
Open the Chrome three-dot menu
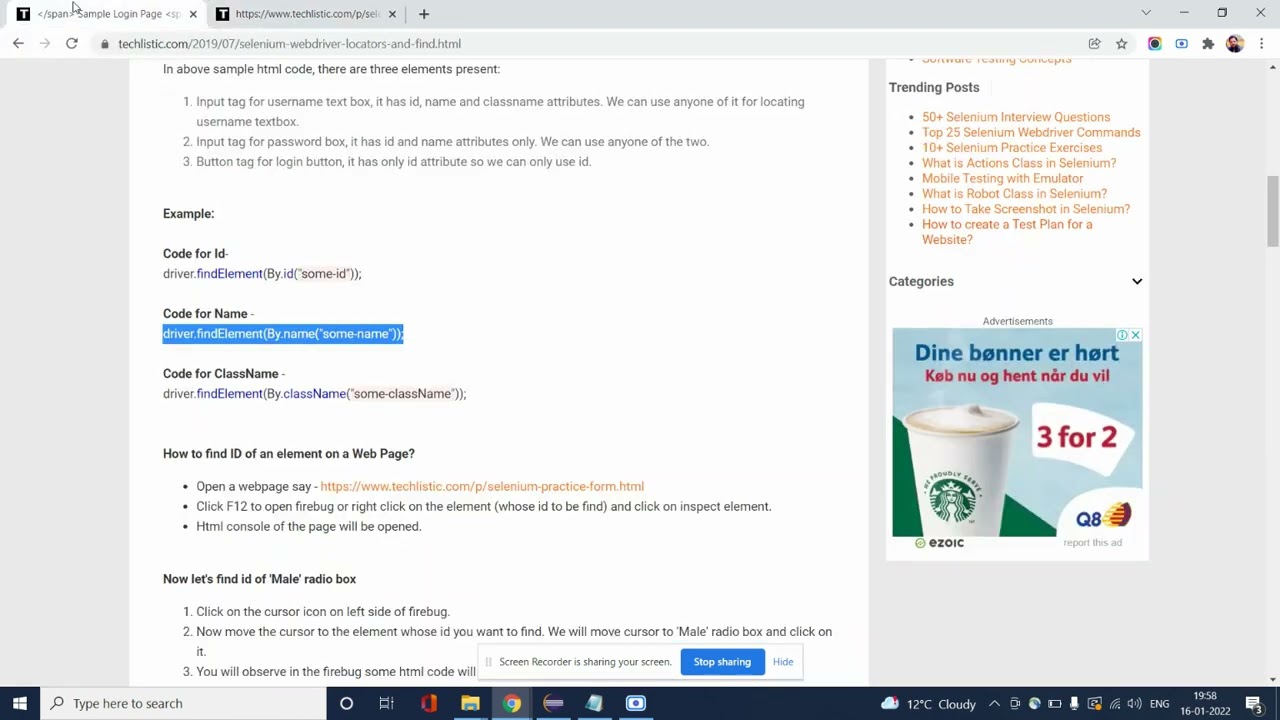1261,44
